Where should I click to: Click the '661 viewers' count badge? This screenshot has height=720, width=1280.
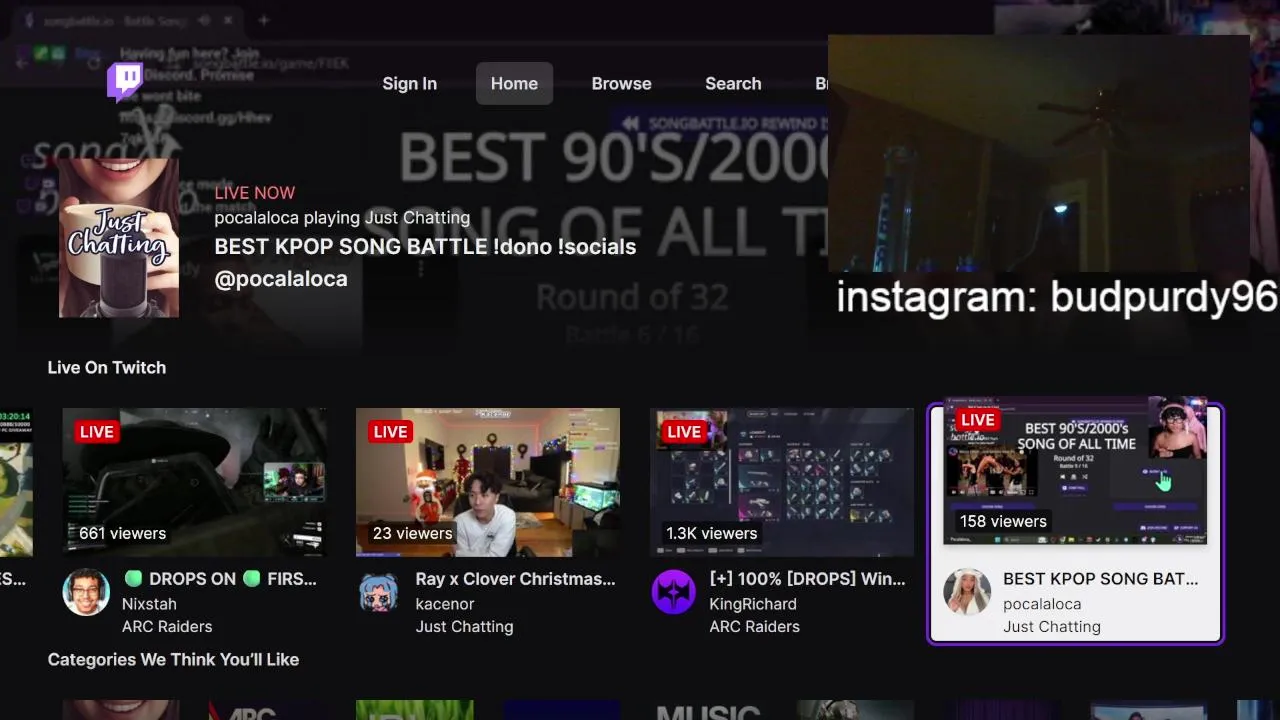coord(123,534)
